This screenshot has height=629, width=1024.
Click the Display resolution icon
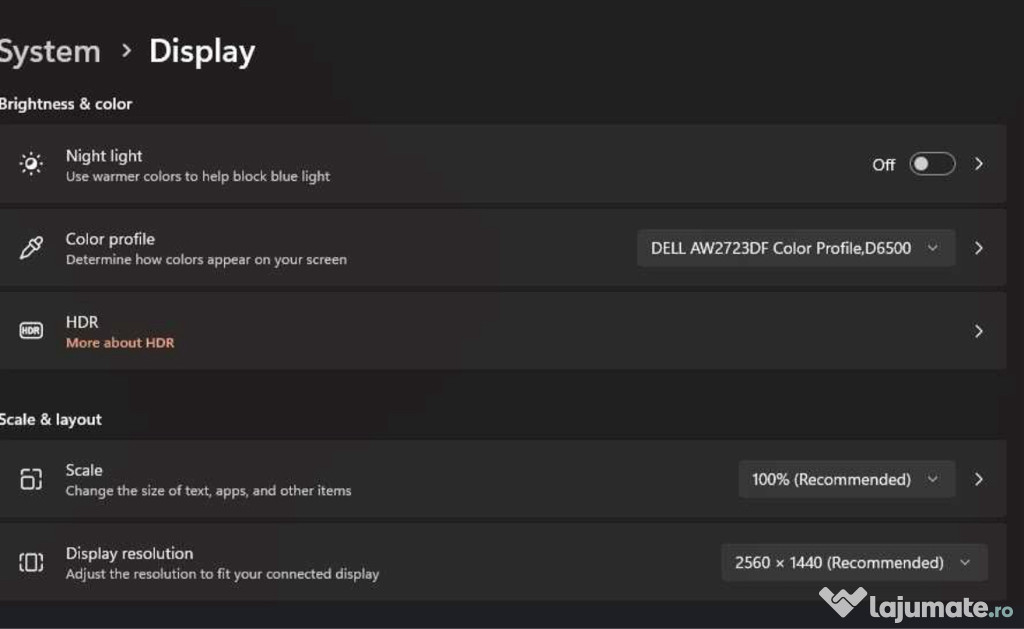[31, 562]
